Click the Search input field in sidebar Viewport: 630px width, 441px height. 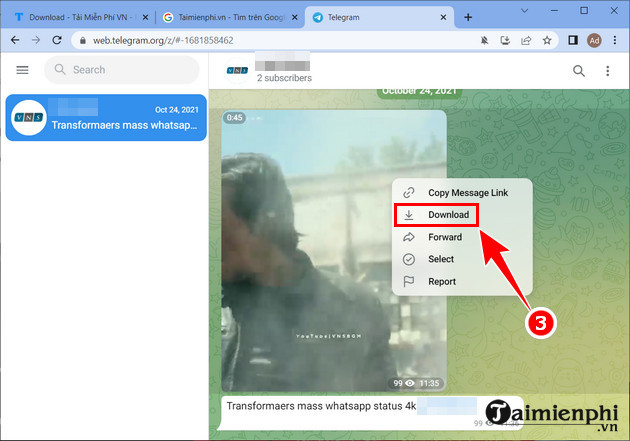tap(121, 70)
